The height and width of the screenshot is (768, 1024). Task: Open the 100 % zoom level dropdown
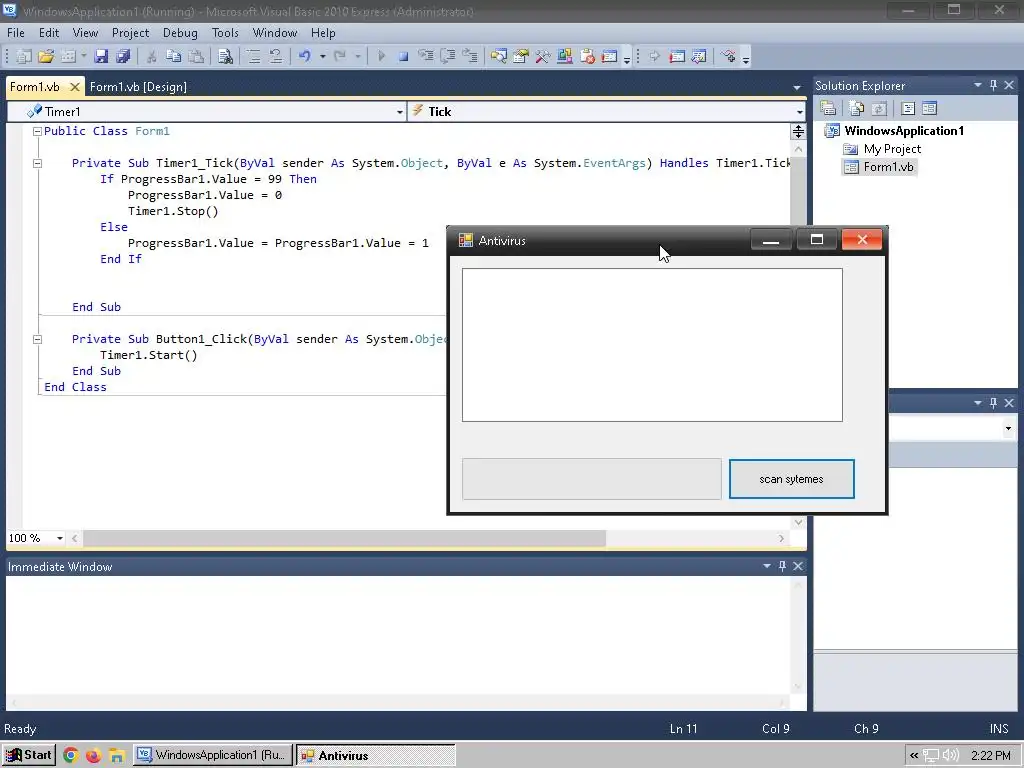point(59,538)
